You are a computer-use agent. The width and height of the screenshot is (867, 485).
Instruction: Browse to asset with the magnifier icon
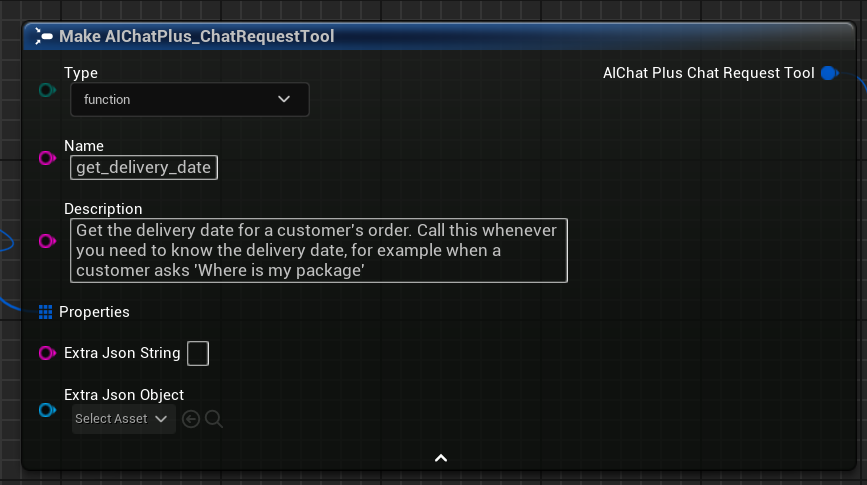pyautogui.click(x=213, y=419)
